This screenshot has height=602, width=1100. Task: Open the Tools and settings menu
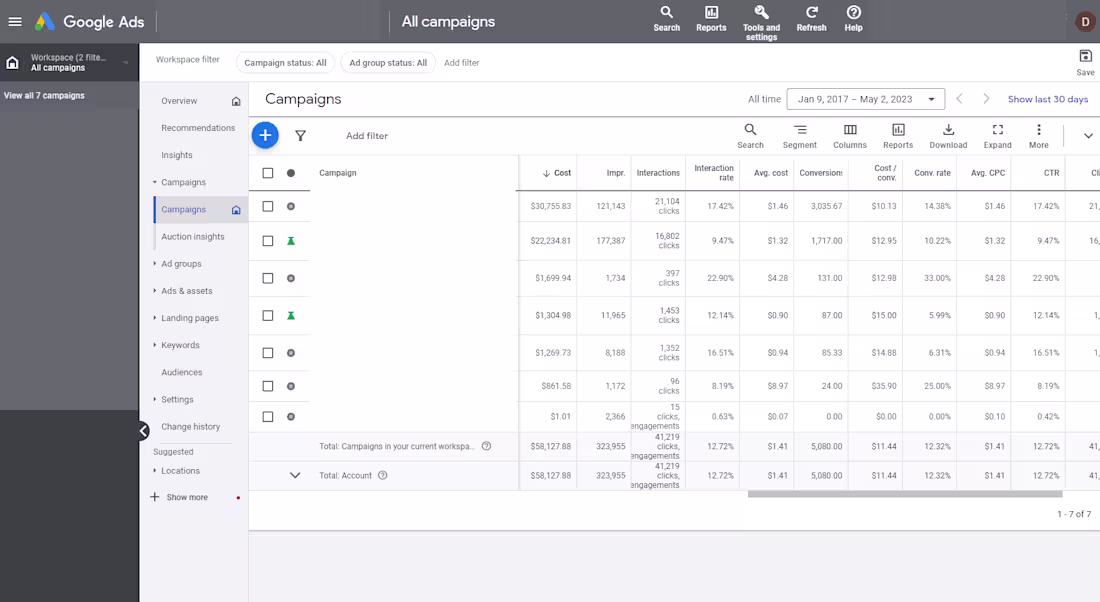(761, 21)
